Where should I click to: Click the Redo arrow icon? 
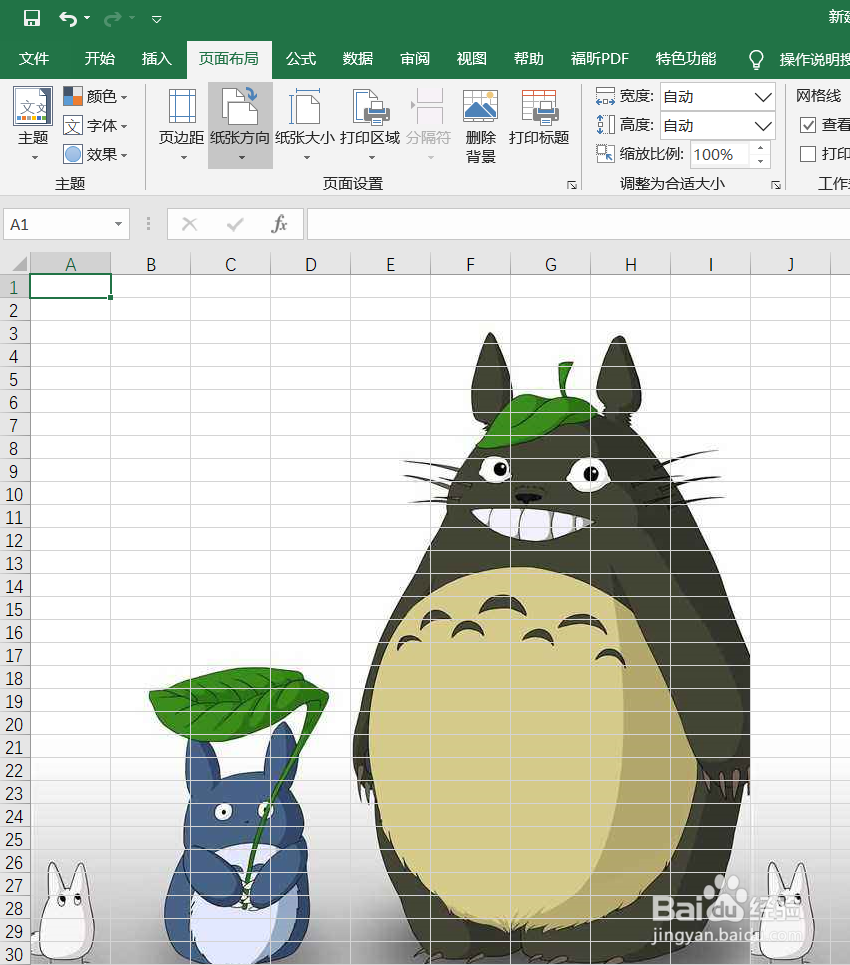pyautogui.click(x=113, y=19)
